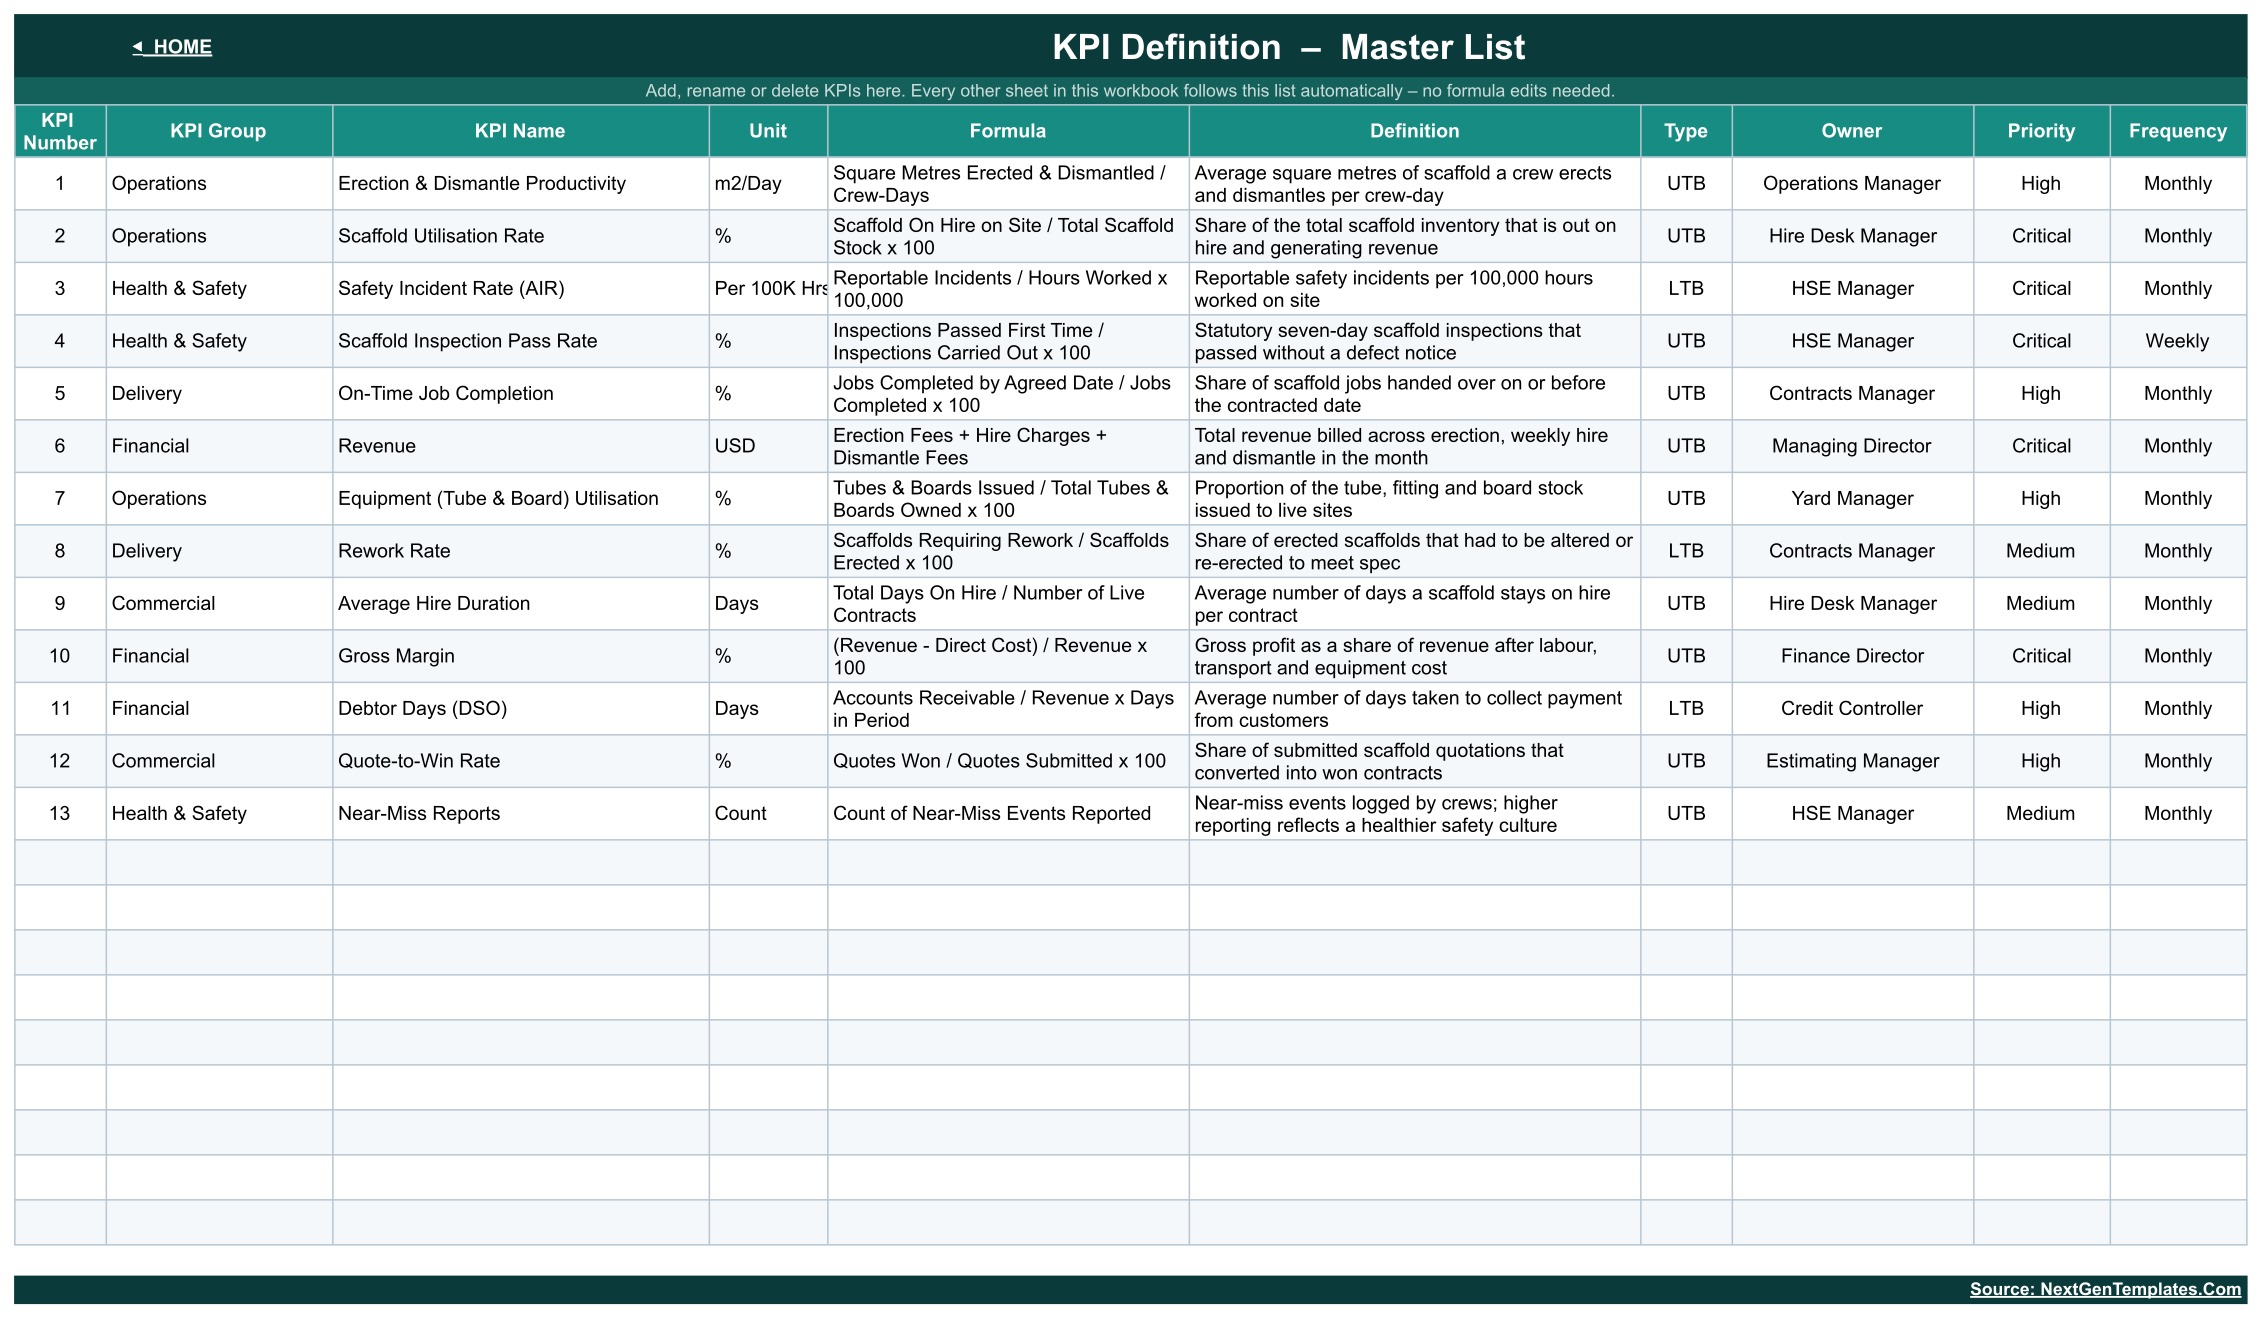Click 'Operations Manager' owner cell

tap(1852, 184)
